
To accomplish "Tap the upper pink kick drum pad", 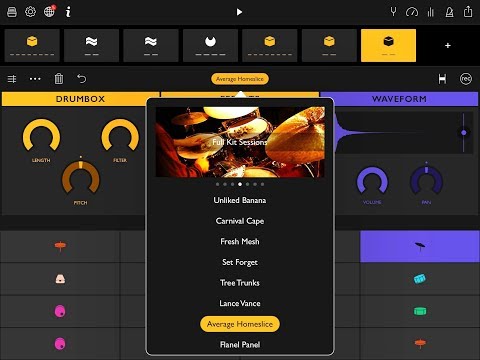I will coord(60,311).
